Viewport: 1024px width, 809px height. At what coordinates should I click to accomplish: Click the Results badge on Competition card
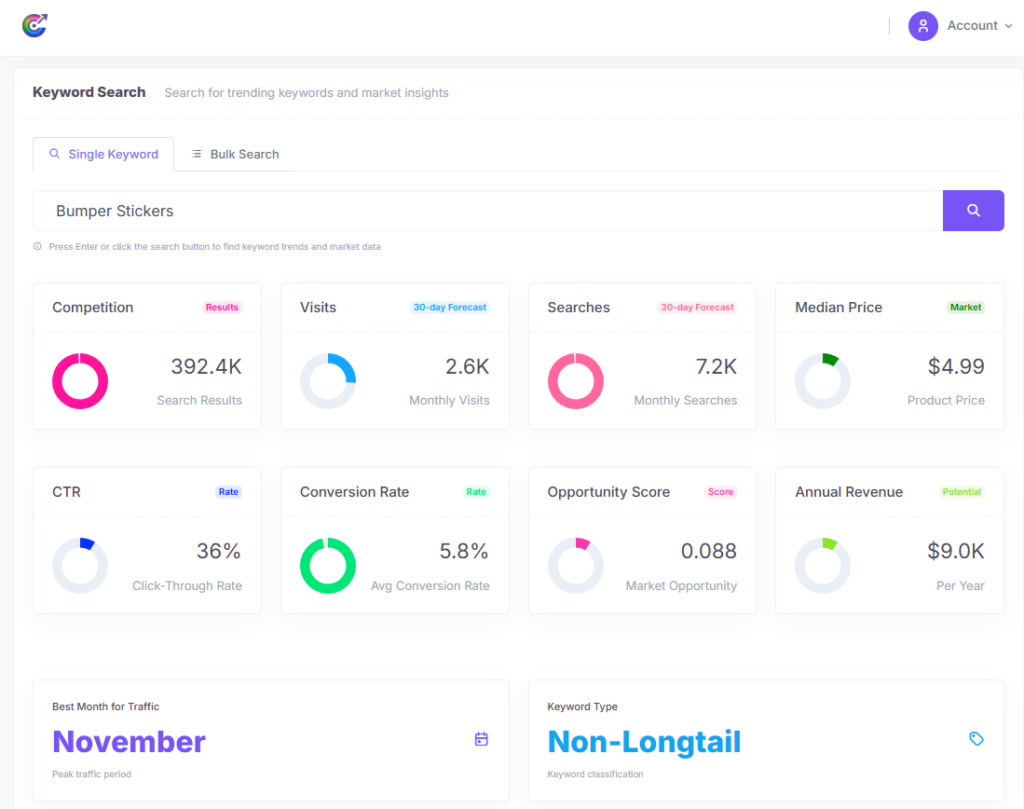point(222,308)
